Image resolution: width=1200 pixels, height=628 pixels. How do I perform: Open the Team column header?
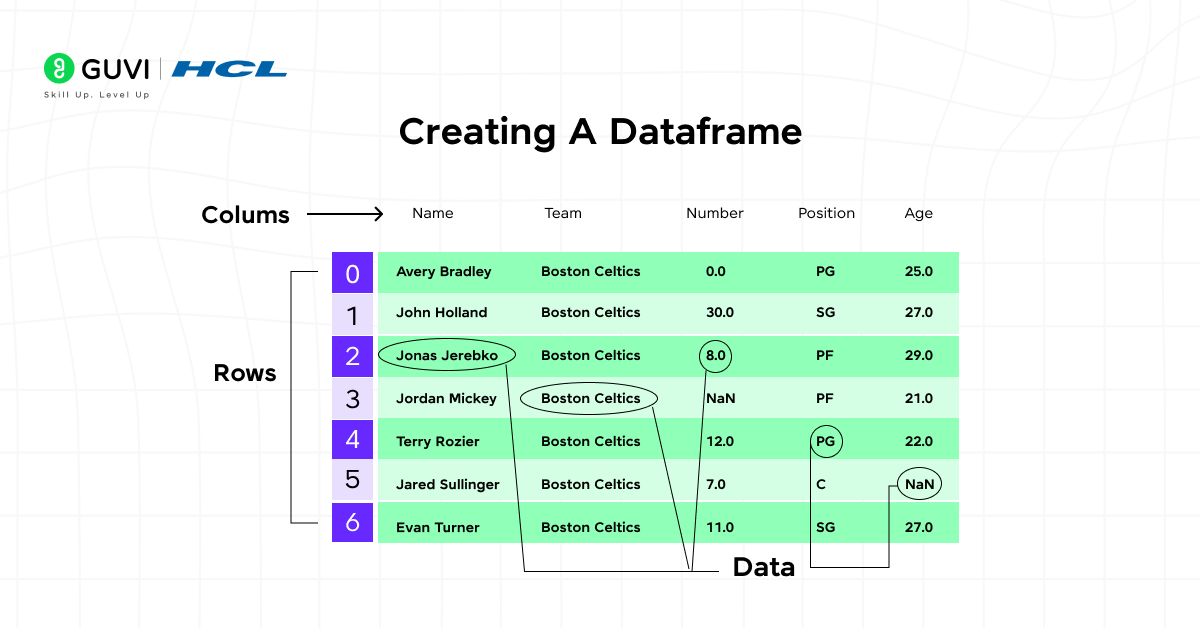(563, 213)
